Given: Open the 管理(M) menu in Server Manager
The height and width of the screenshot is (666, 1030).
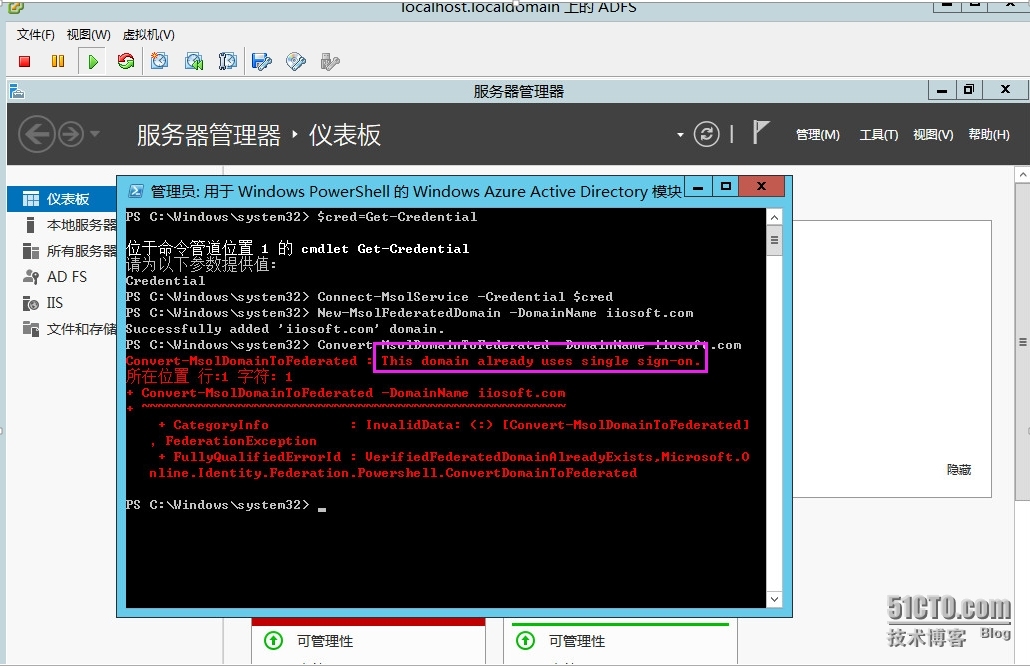Looking at the screenshot, I should [818, 135].
